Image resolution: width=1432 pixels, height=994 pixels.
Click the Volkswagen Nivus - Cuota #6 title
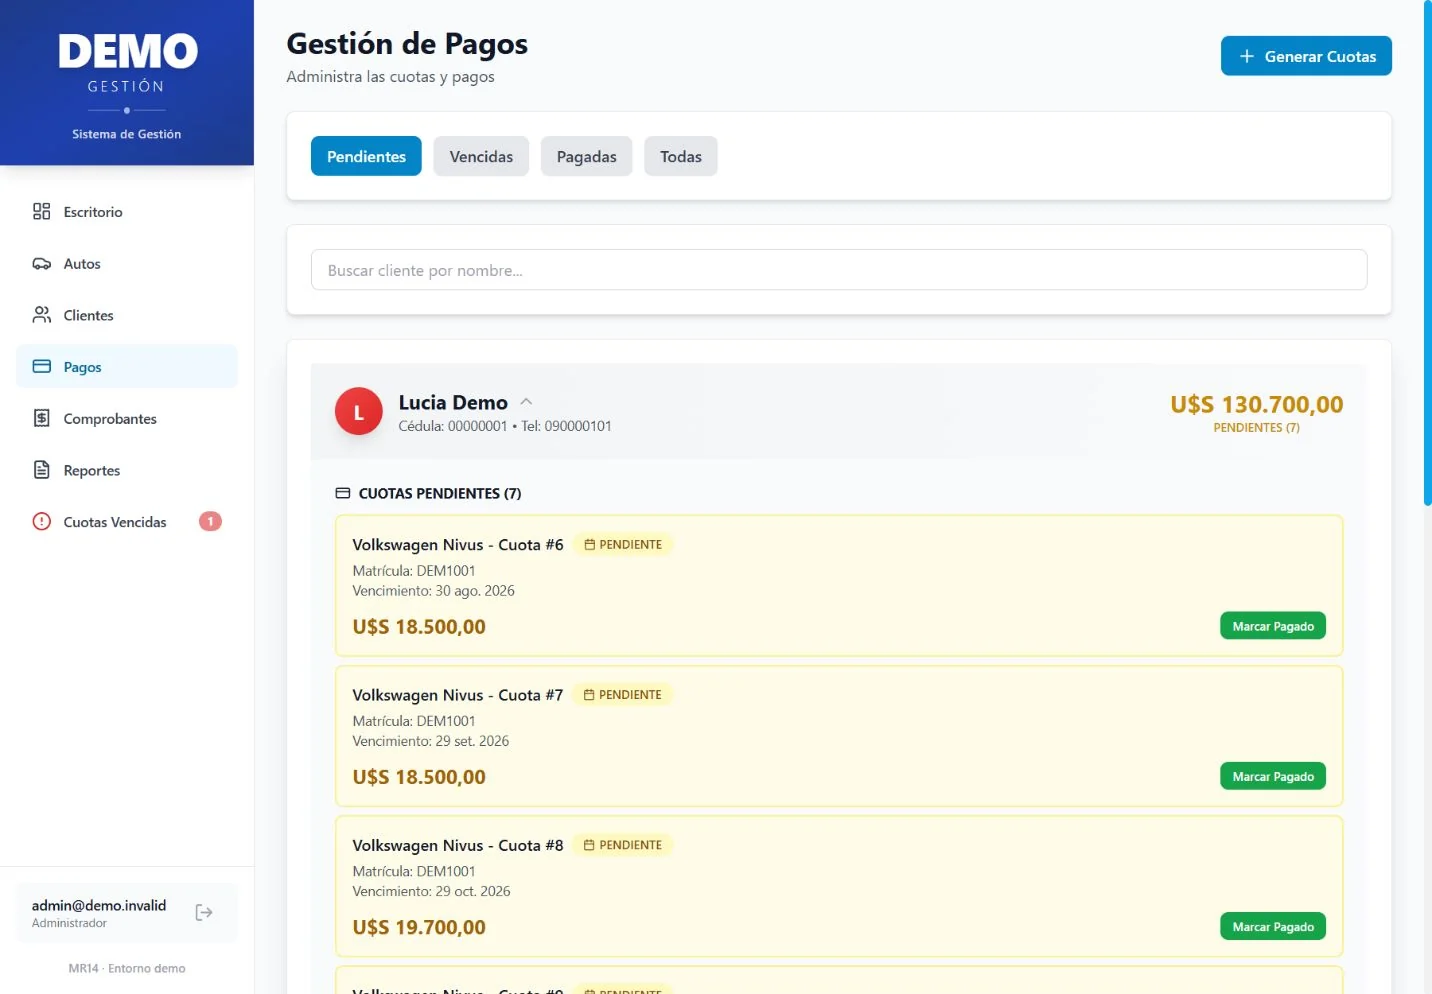[x=458, y=545]
